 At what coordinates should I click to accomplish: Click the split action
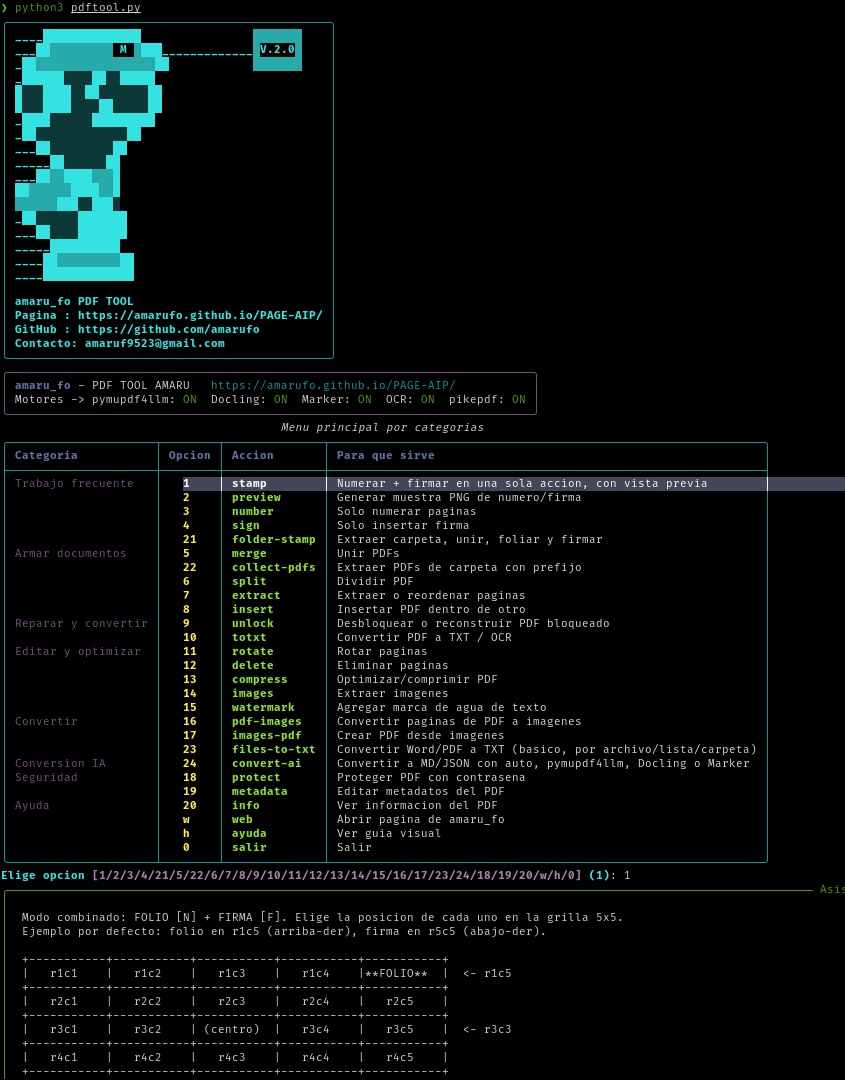(249, 581)
